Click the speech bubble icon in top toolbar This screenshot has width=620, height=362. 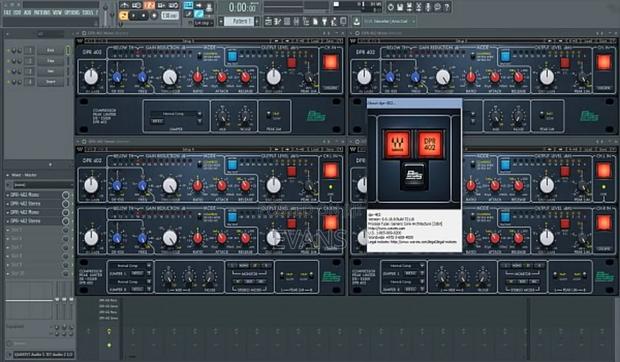click(438, 7)
